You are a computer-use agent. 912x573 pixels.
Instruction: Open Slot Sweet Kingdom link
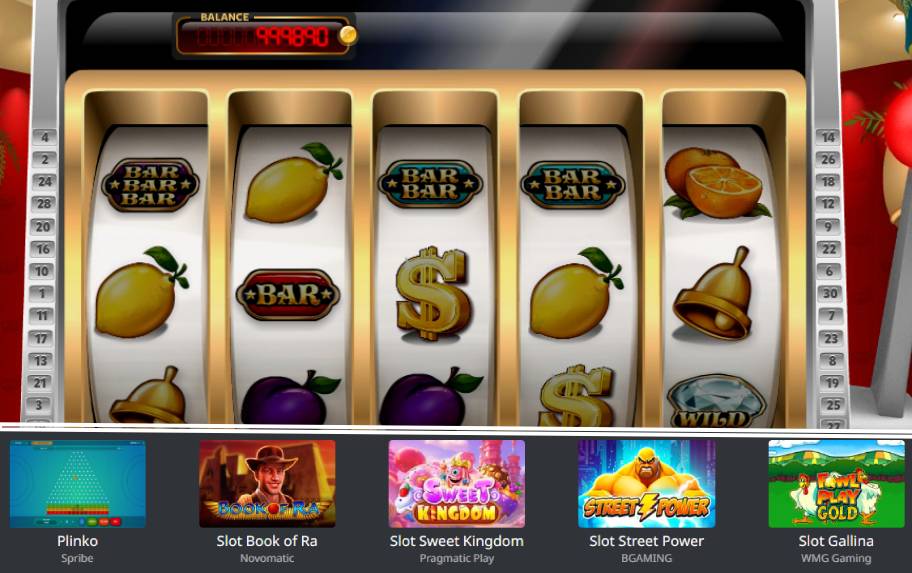coord(457,541)
